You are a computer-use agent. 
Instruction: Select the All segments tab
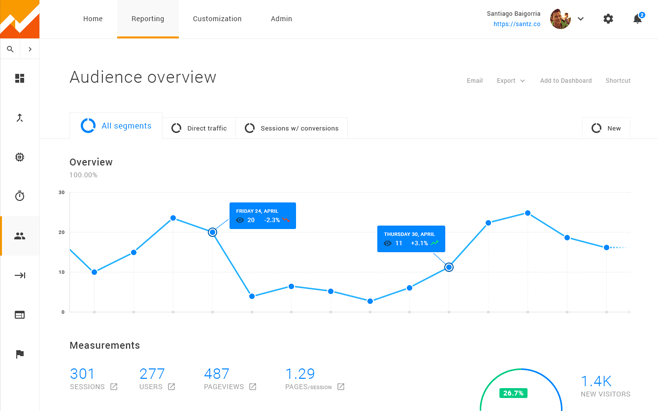tap(116, 126)
